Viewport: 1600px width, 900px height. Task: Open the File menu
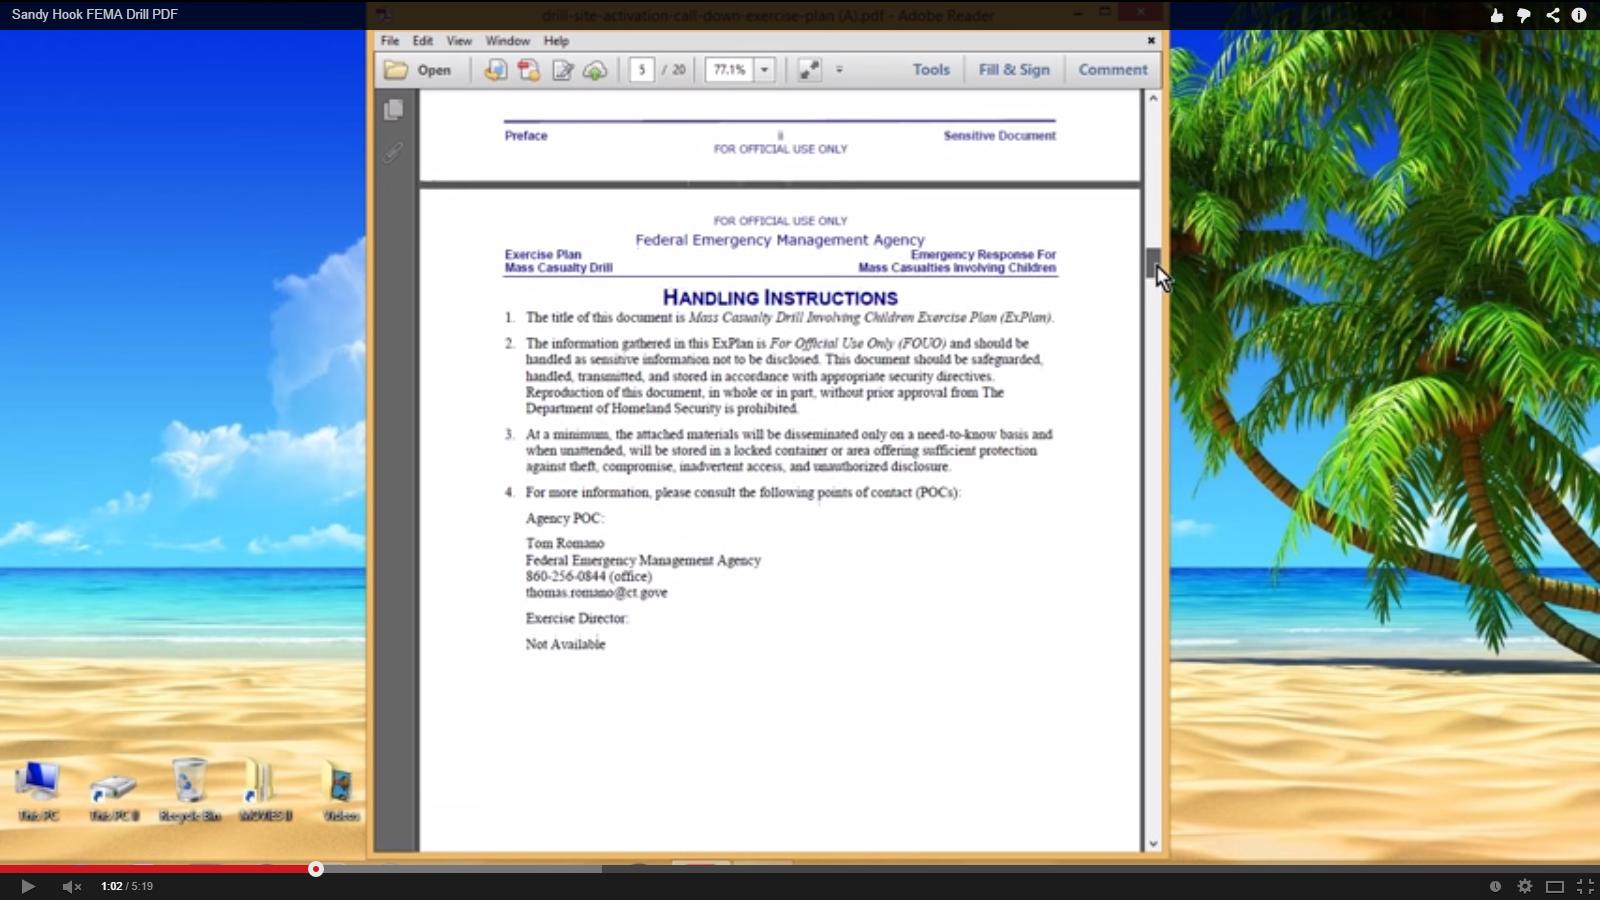pyautogui.click(x=390, y=41)
